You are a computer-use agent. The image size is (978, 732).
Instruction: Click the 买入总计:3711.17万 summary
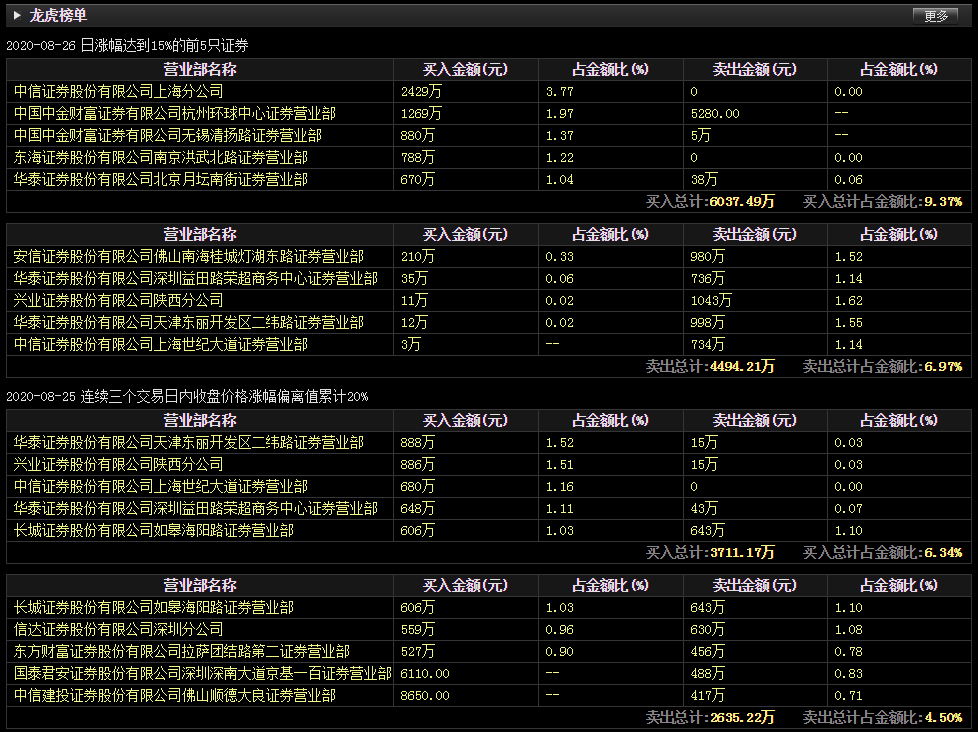(x=710, y=552)
